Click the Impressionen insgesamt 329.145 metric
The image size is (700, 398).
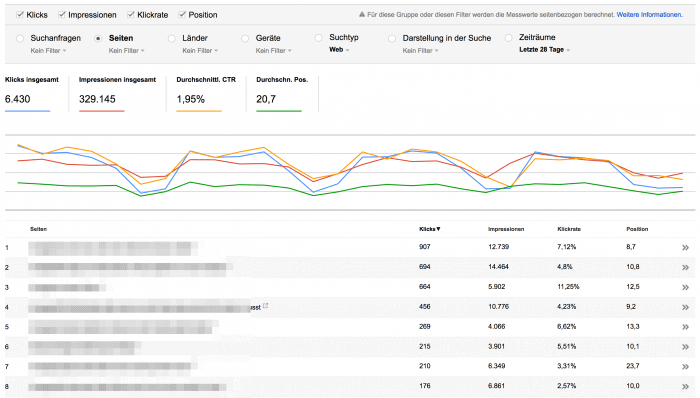tap(117, 93)
